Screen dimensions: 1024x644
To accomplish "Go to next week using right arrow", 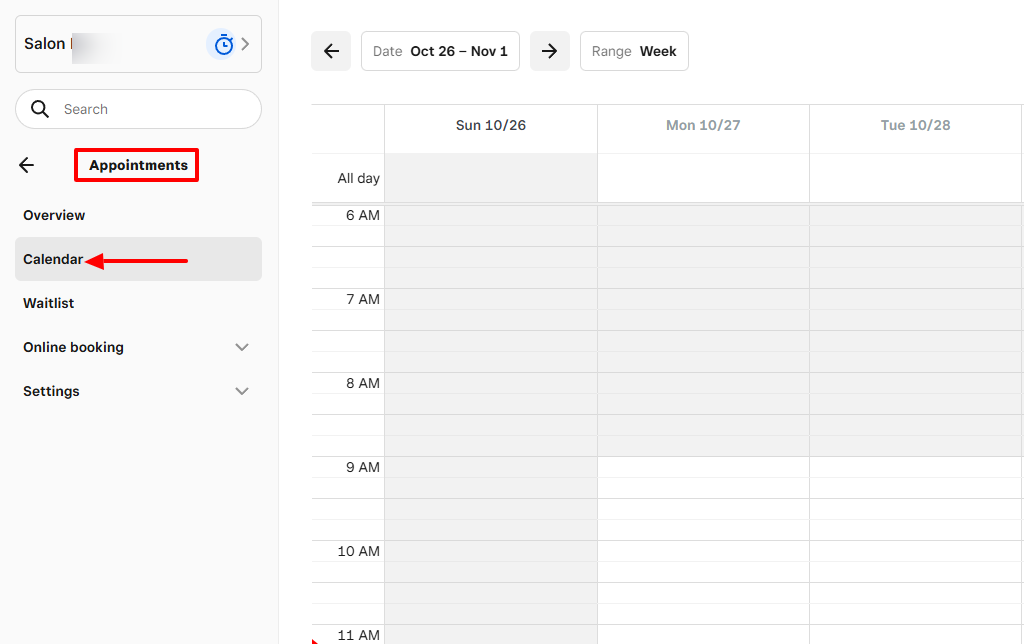I will 549,51.
